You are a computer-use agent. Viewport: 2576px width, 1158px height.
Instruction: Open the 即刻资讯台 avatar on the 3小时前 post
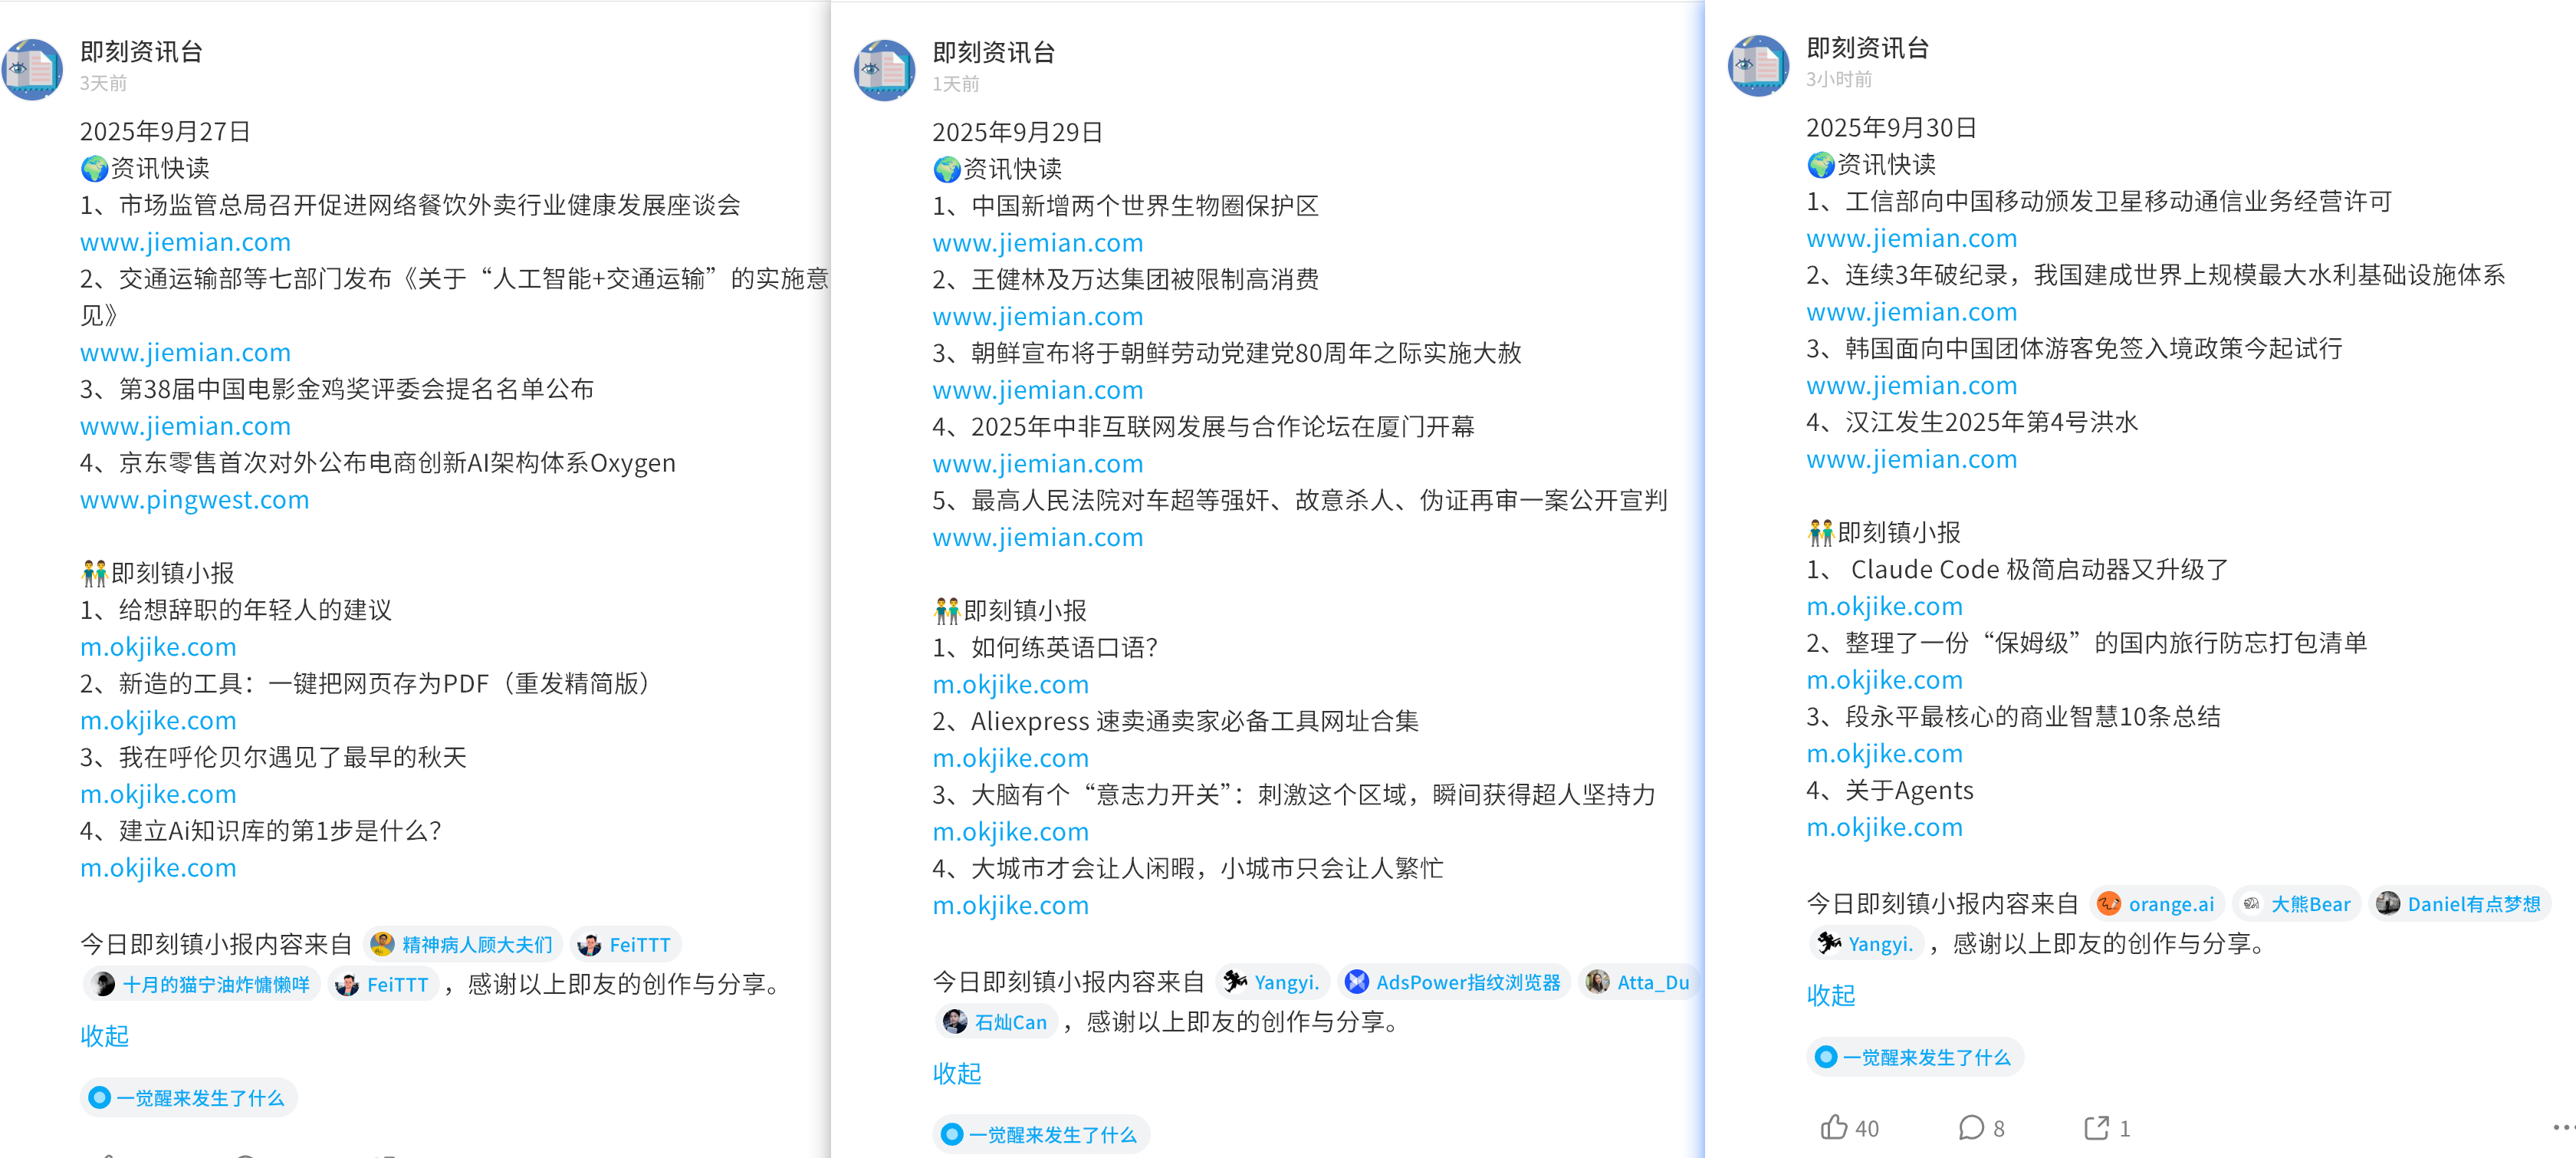tap(1758, 66)
